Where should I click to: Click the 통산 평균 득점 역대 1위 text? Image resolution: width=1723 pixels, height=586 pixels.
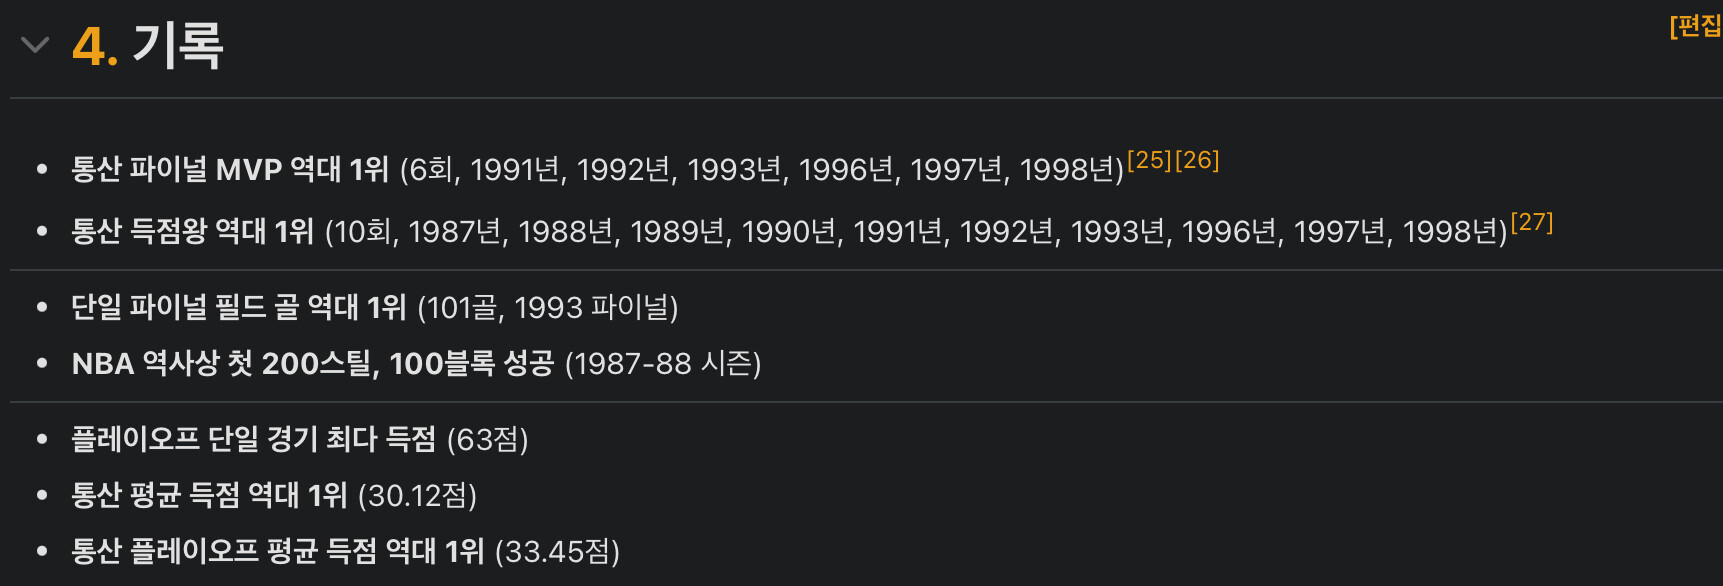point(209,495)
